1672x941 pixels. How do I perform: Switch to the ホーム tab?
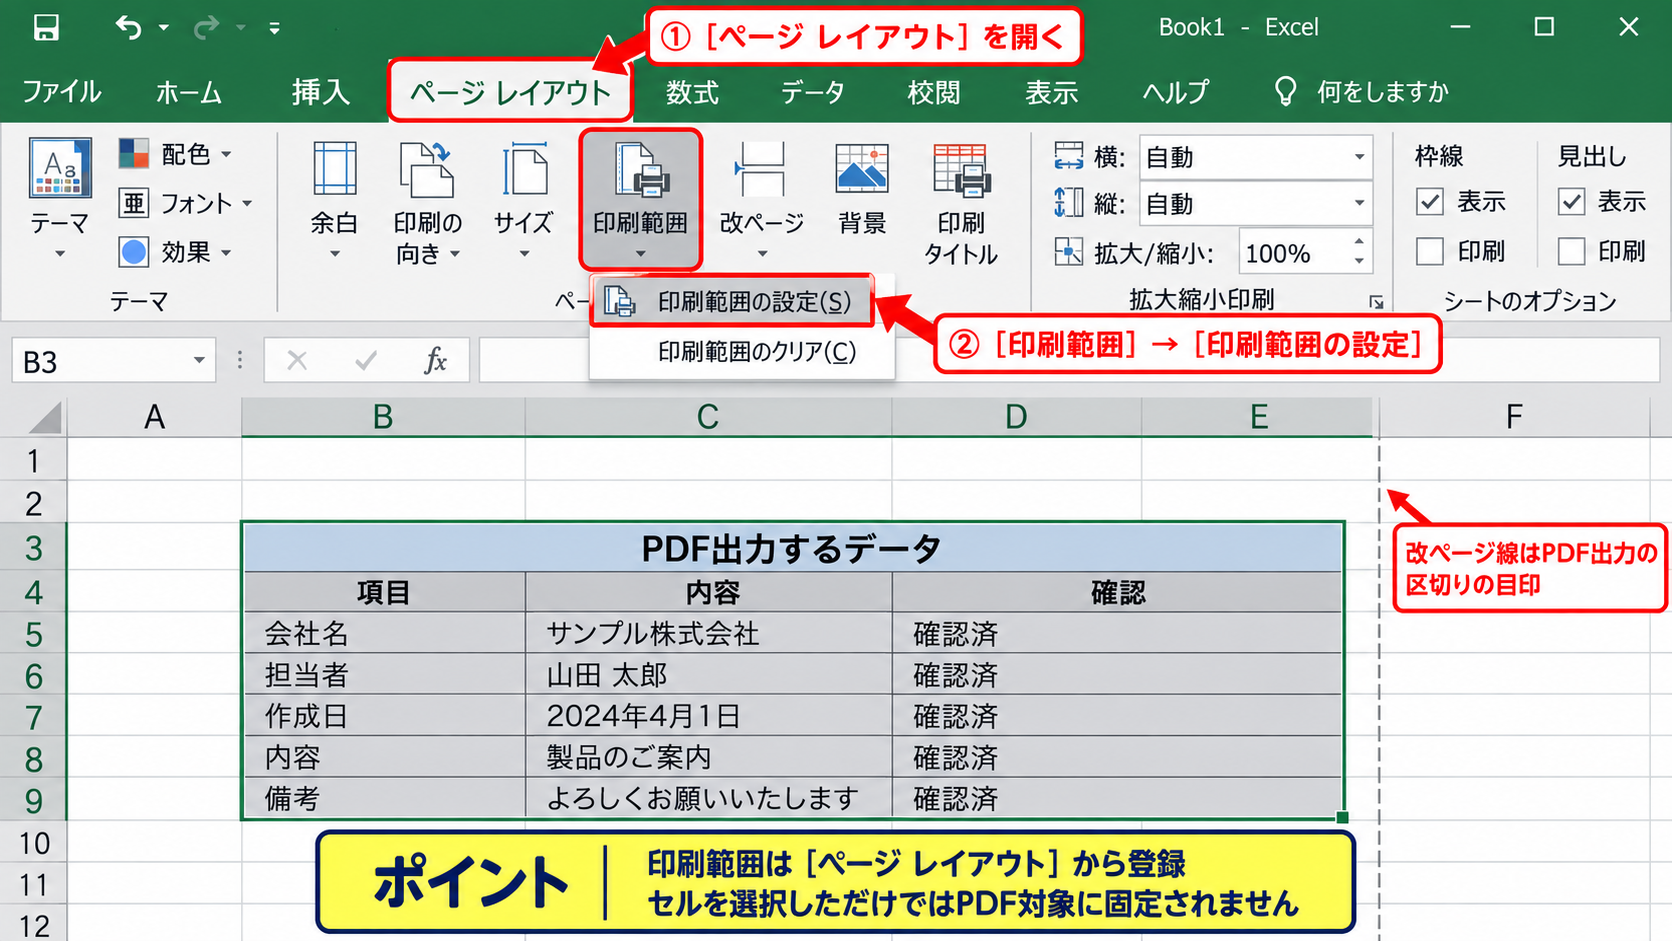[x=189, y=92]
